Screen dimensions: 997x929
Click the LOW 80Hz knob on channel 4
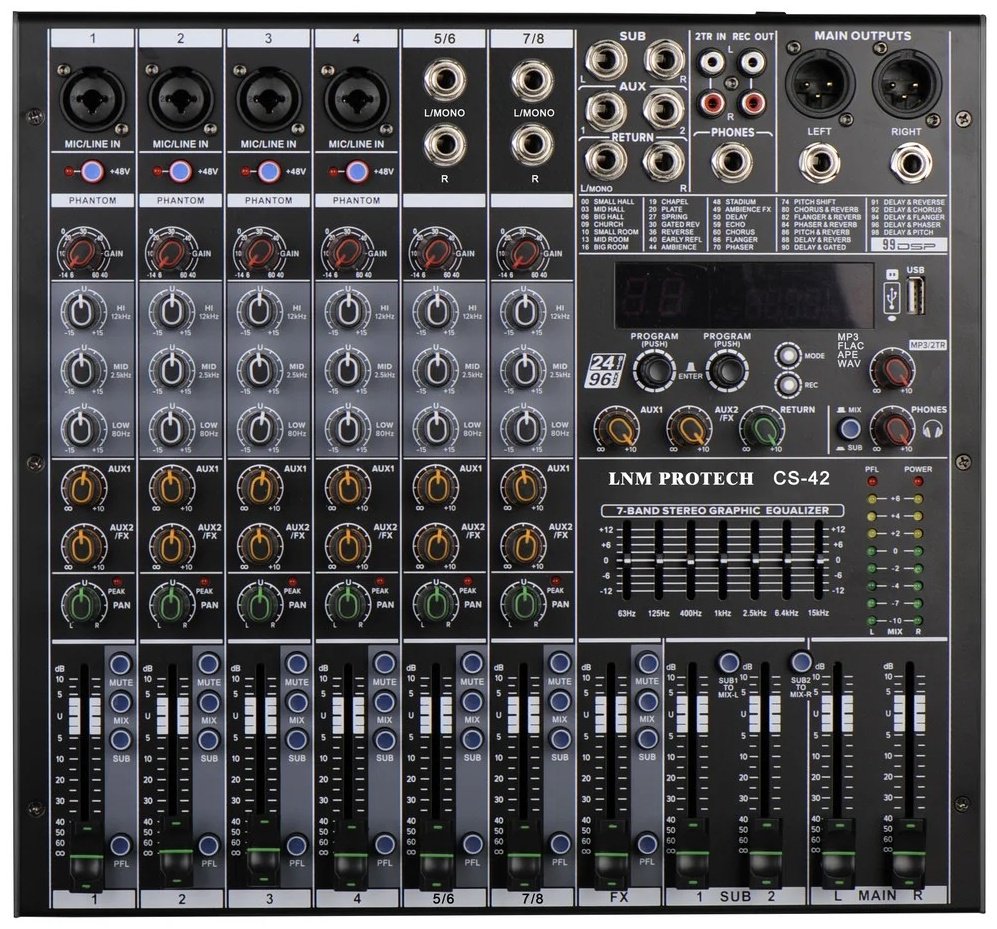point(347,429)
